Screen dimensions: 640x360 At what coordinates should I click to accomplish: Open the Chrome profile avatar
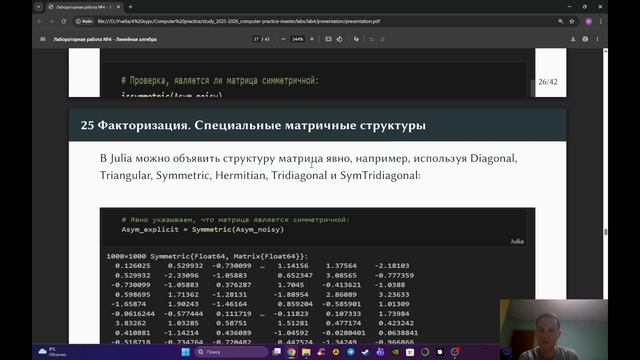(x=589, y=21)
